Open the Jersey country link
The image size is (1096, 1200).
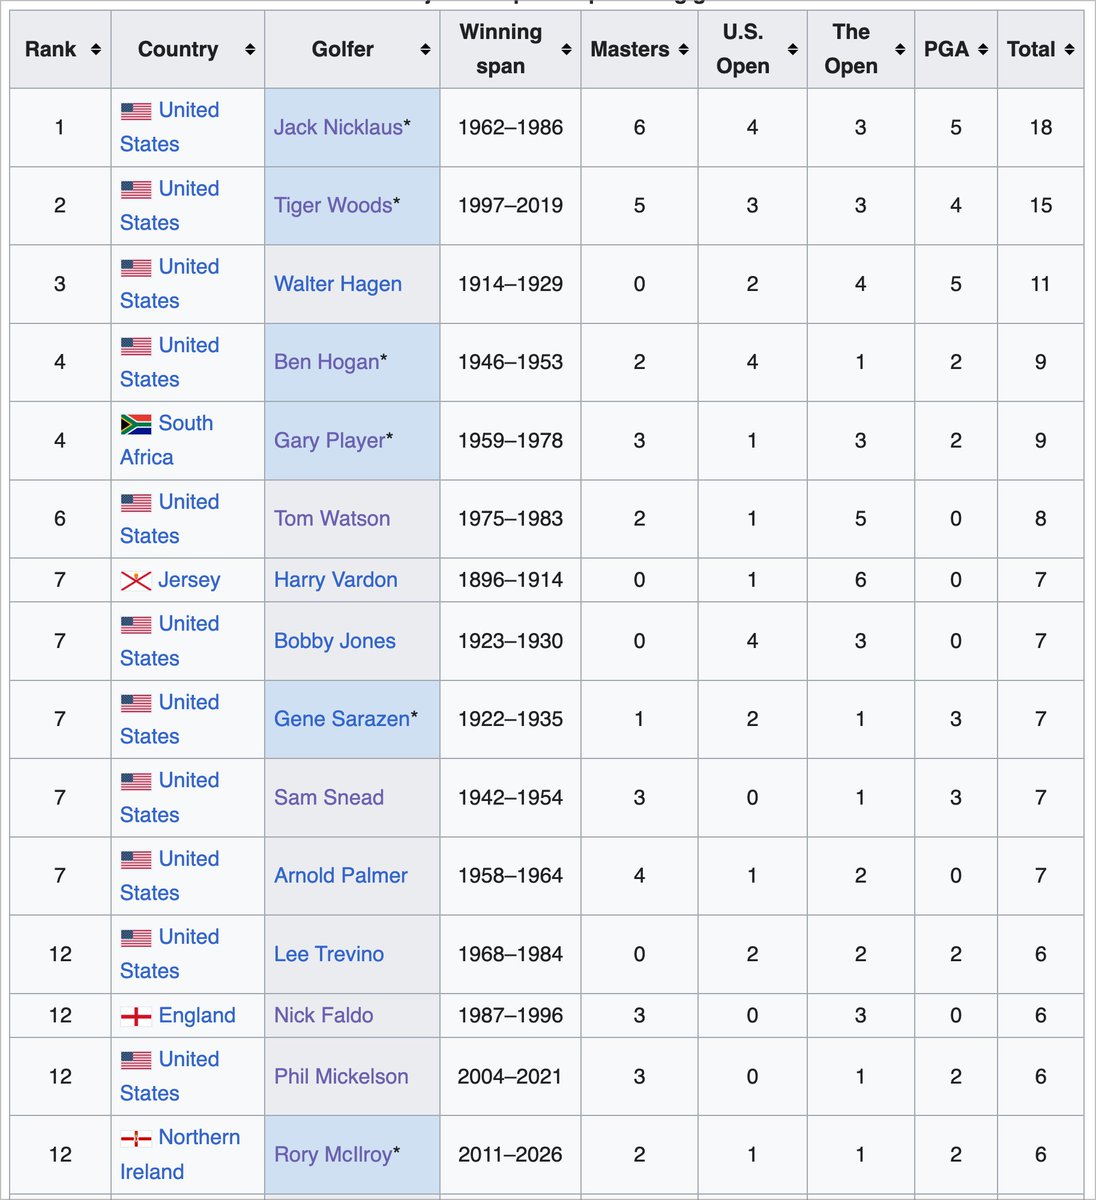point(189,580)
